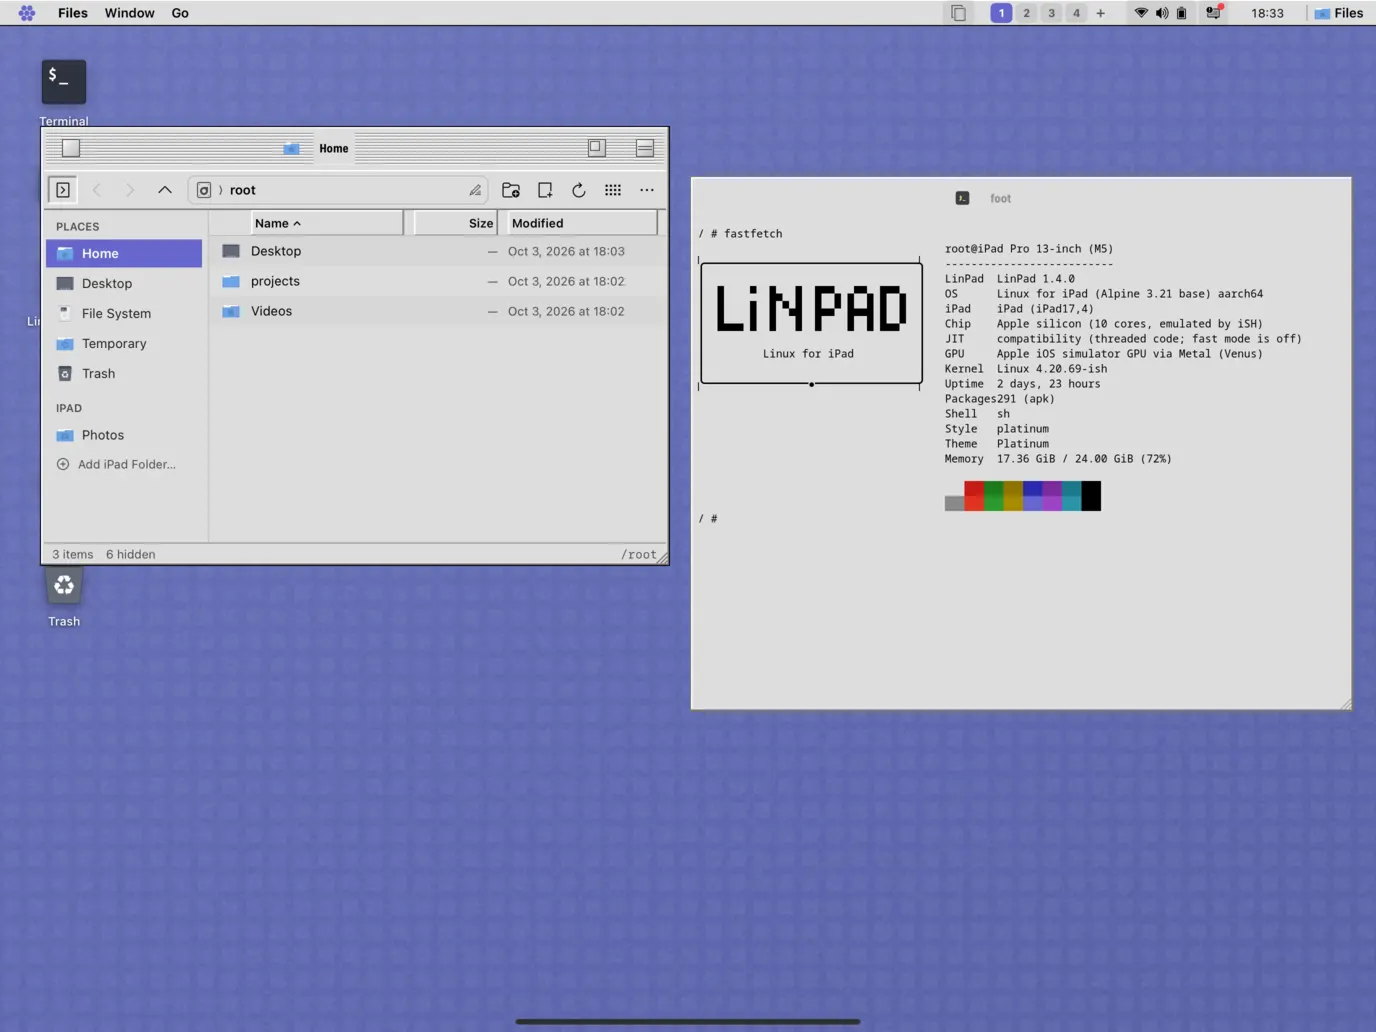1376x1032 pixels.
Task: Open Trash in the Places sidebar
Action: (x=124, y=373)
